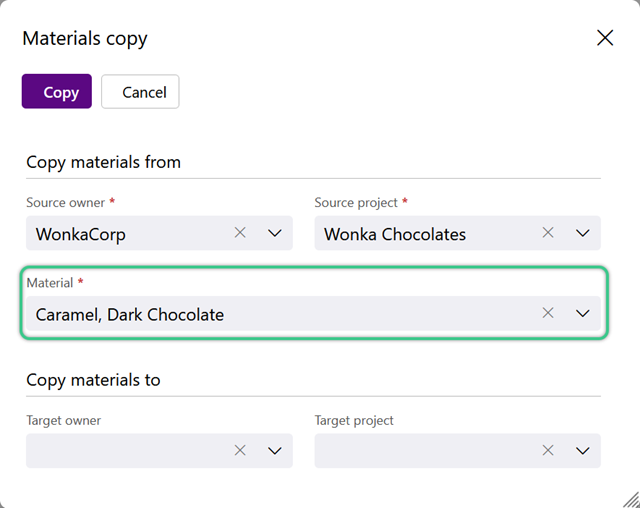Clear the Wonka Chocolates source project
This screenshot has width=640, height=508.
pos(548,233)
